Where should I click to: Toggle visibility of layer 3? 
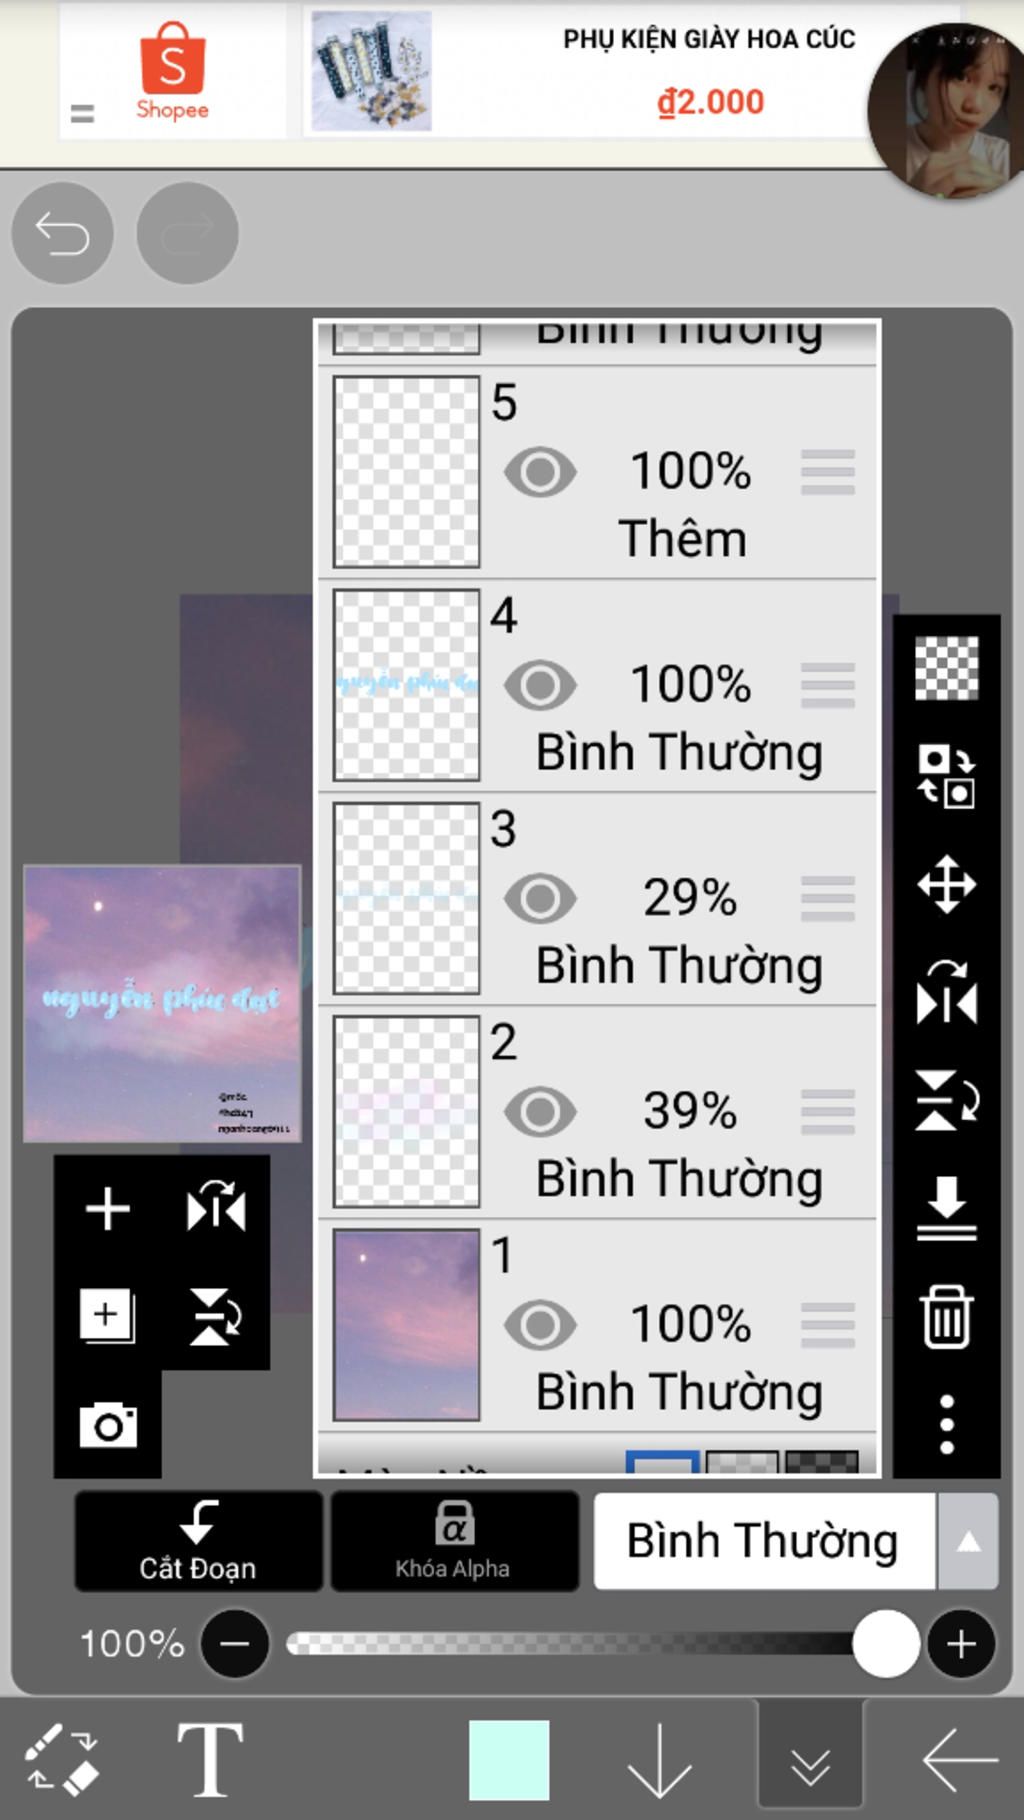coord(540,898)
